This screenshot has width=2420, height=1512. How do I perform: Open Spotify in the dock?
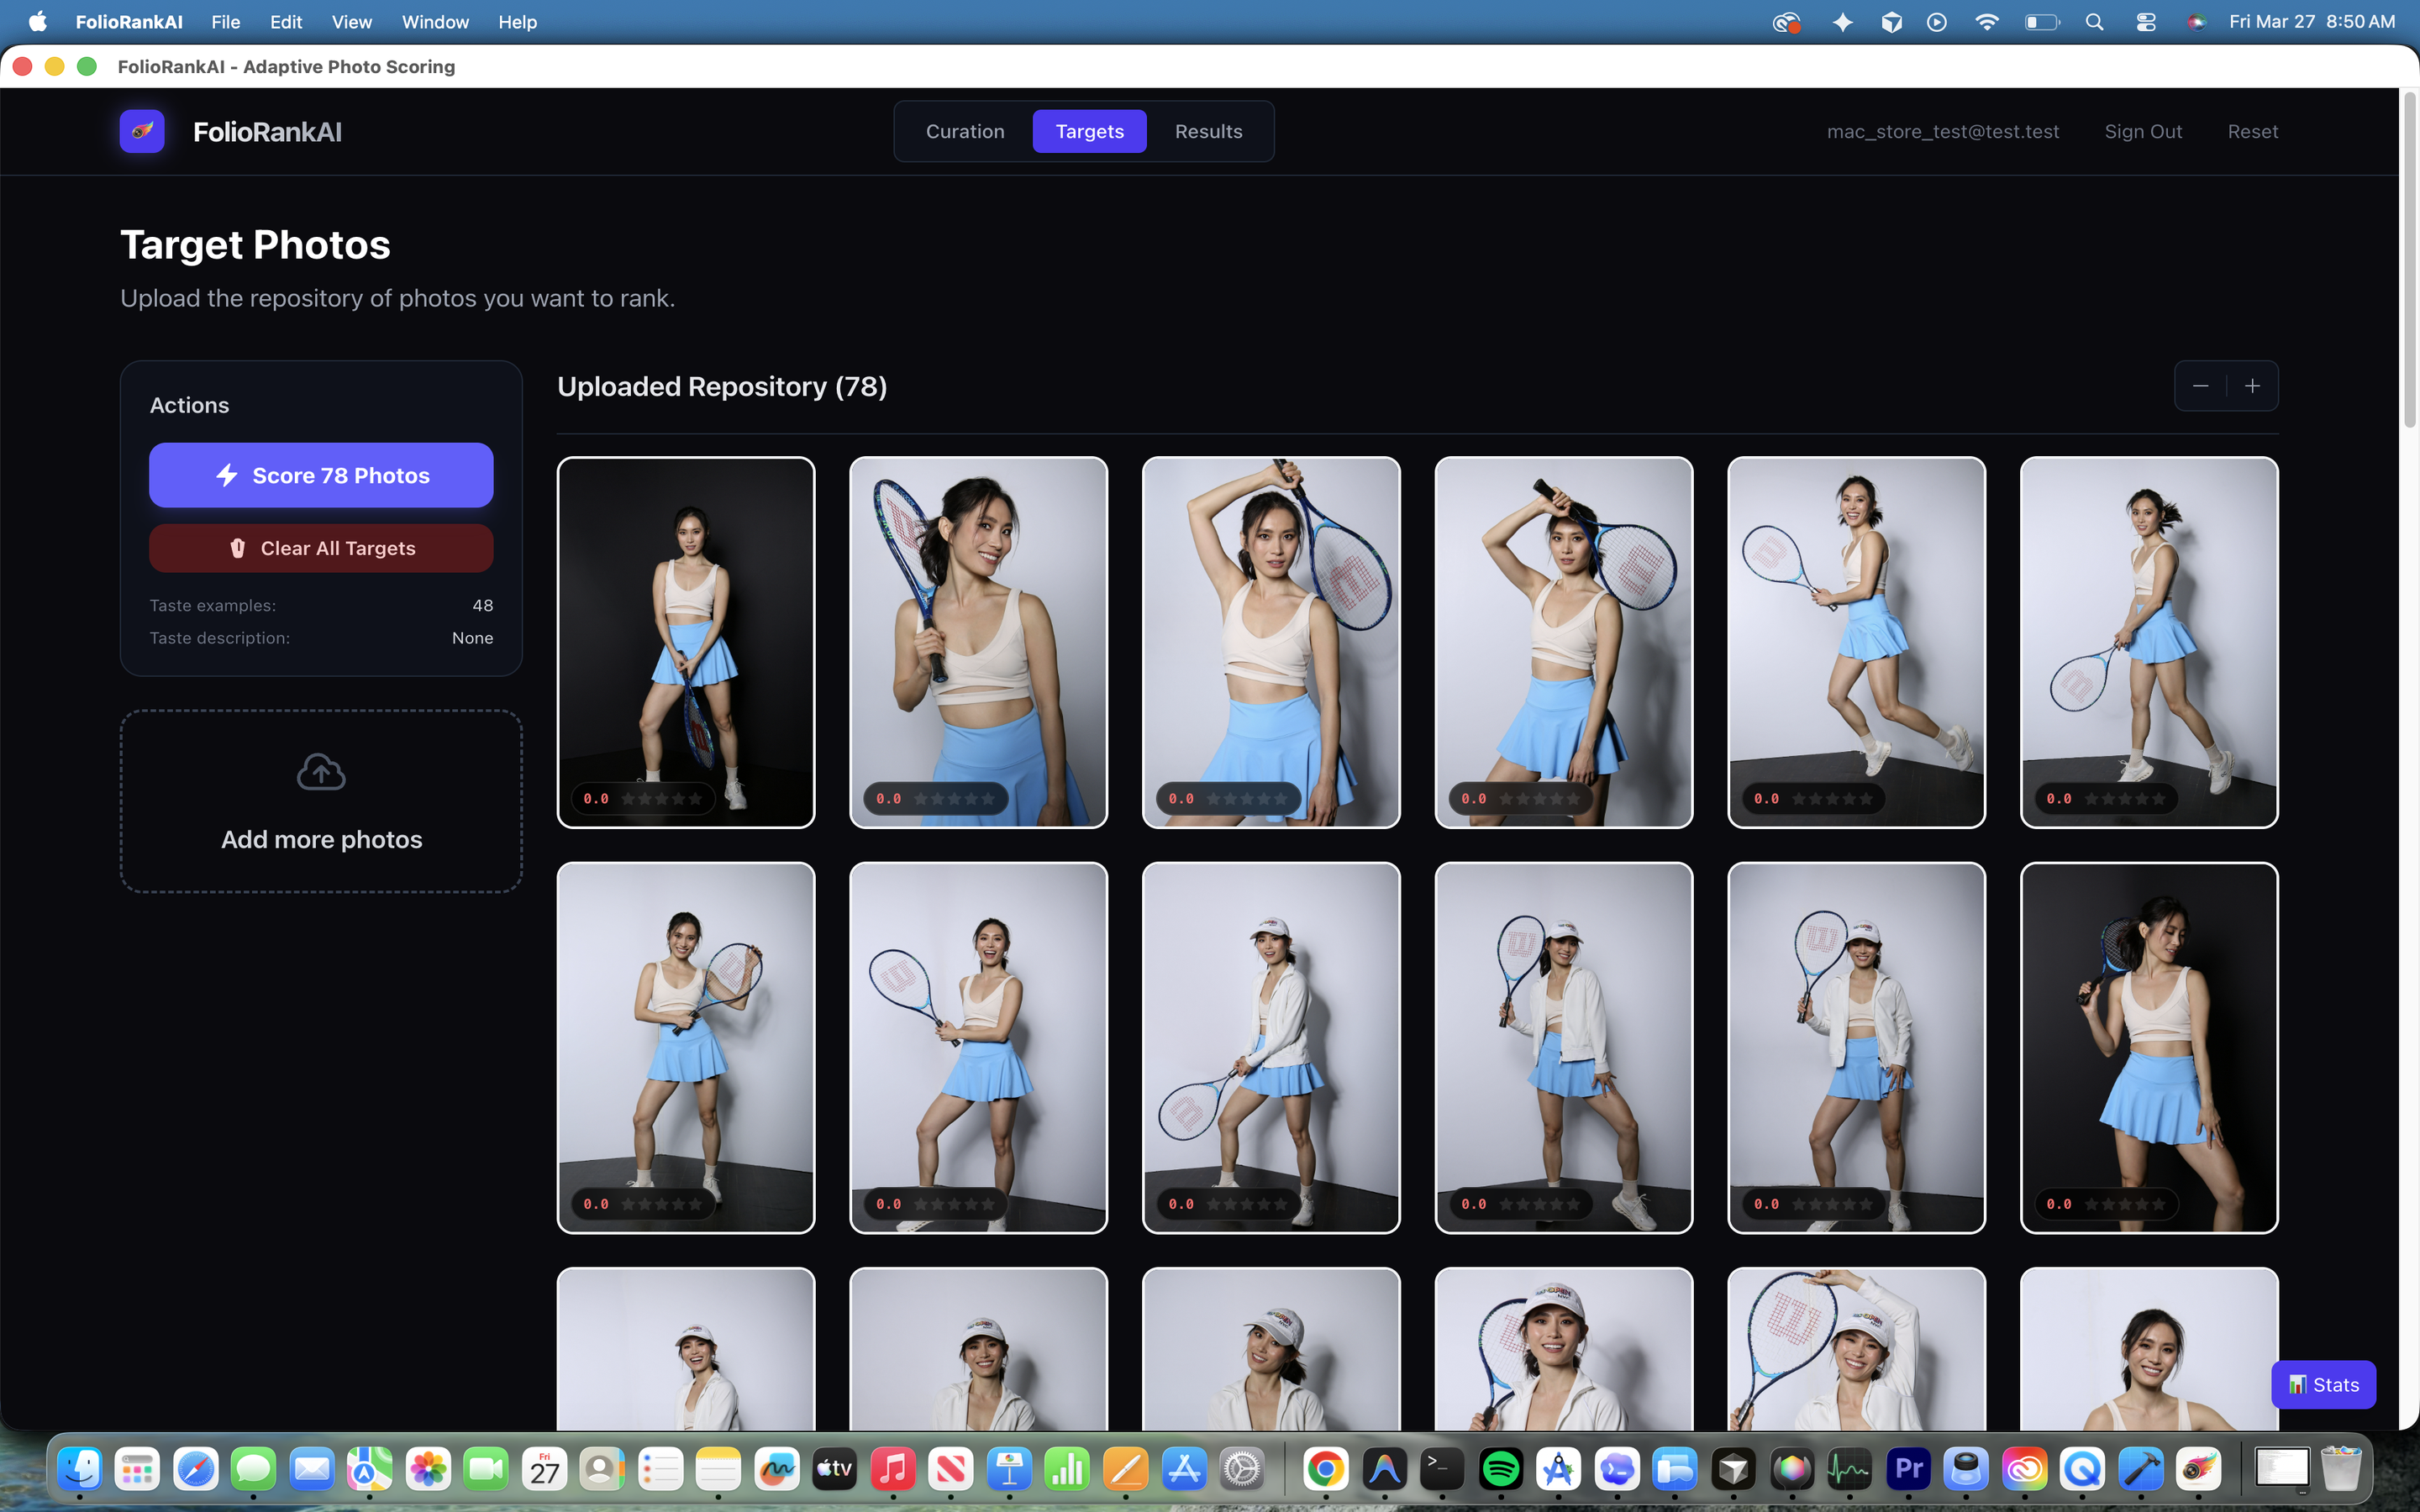[1501, 1469]
